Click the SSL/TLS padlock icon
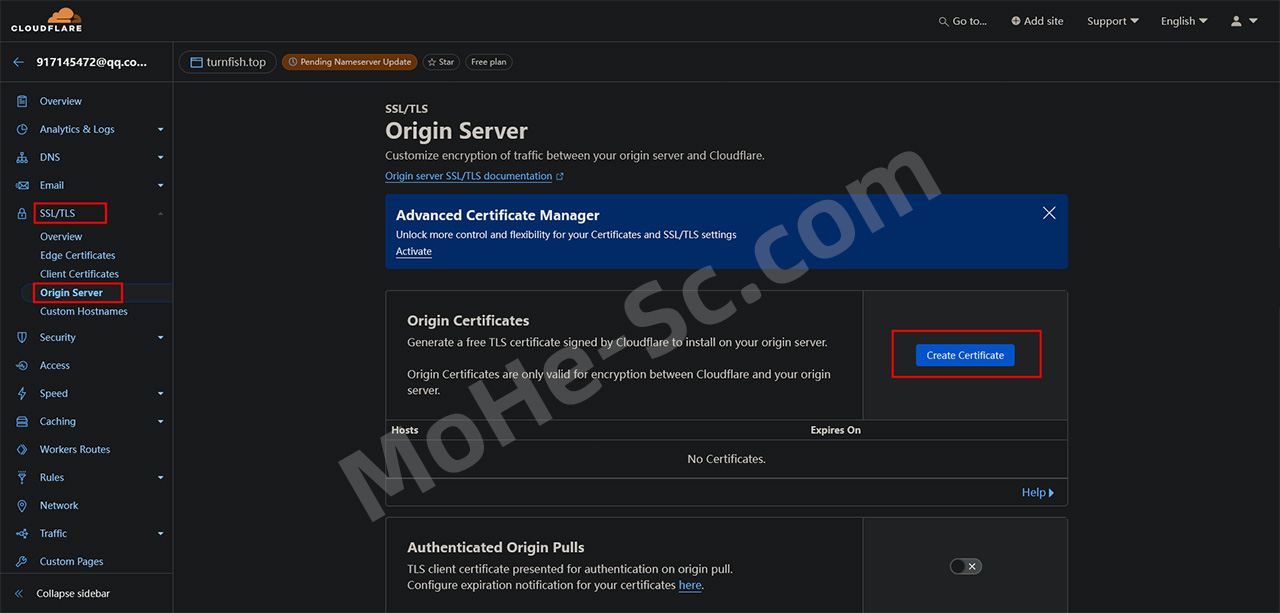 point(22,213)
